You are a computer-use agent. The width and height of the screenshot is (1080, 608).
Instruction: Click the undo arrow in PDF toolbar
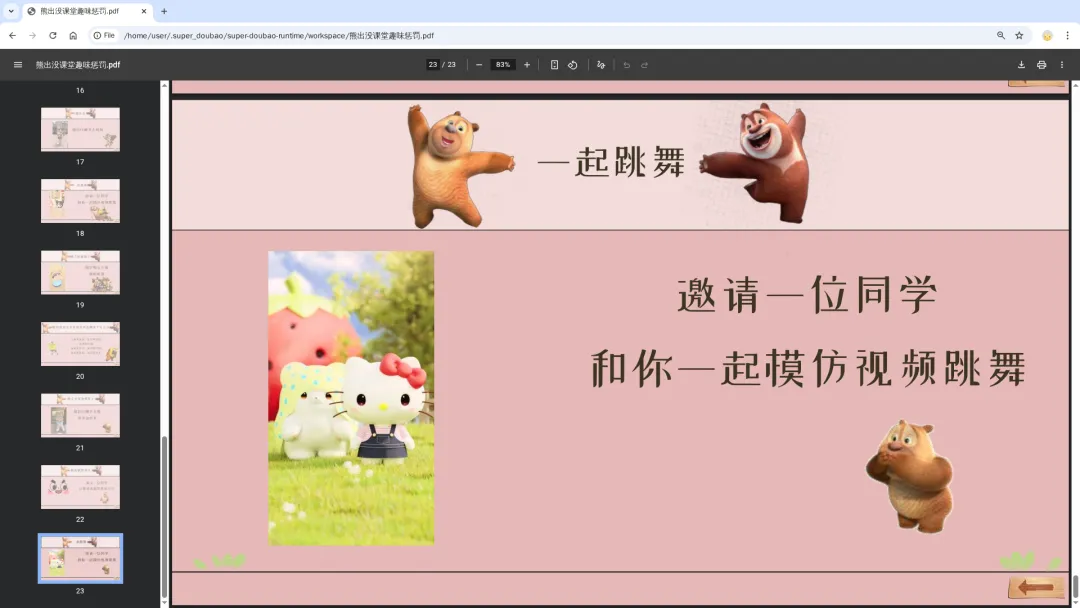[x=626, y=65]
